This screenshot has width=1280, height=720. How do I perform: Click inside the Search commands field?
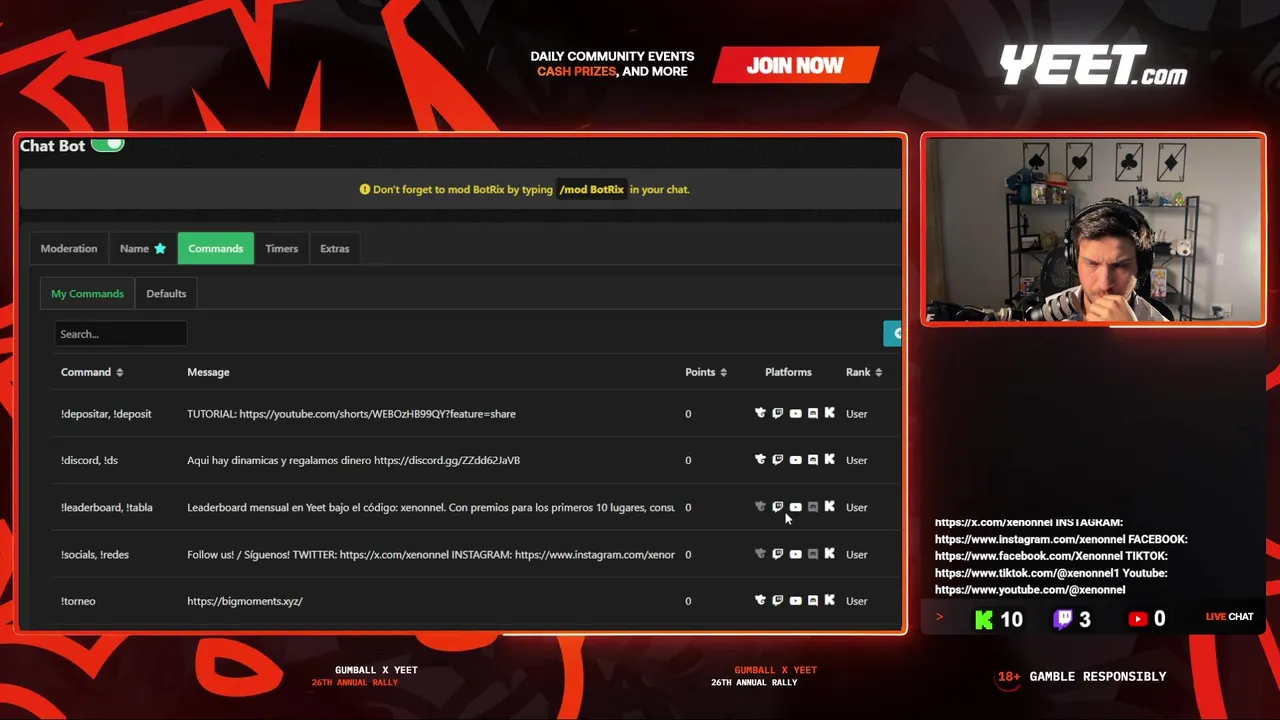tap(121, 334)
